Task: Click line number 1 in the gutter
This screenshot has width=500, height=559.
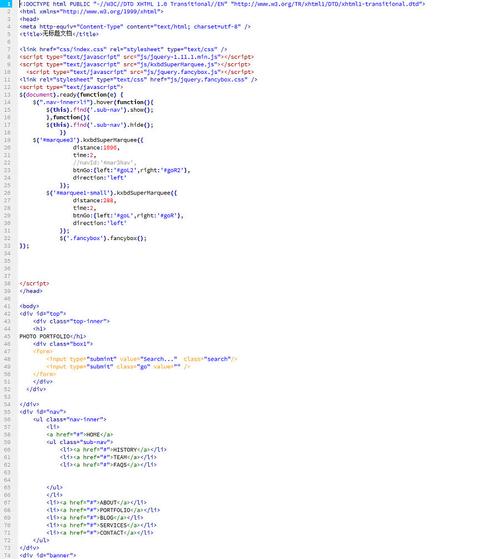Action: point(9,4)
